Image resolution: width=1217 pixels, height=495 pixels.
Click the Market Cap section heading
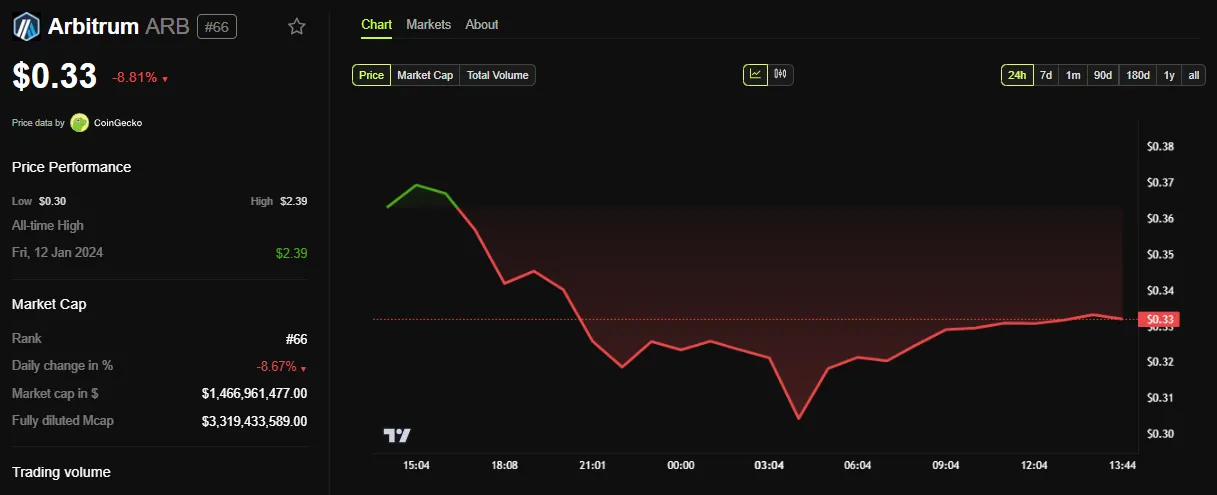49,304
